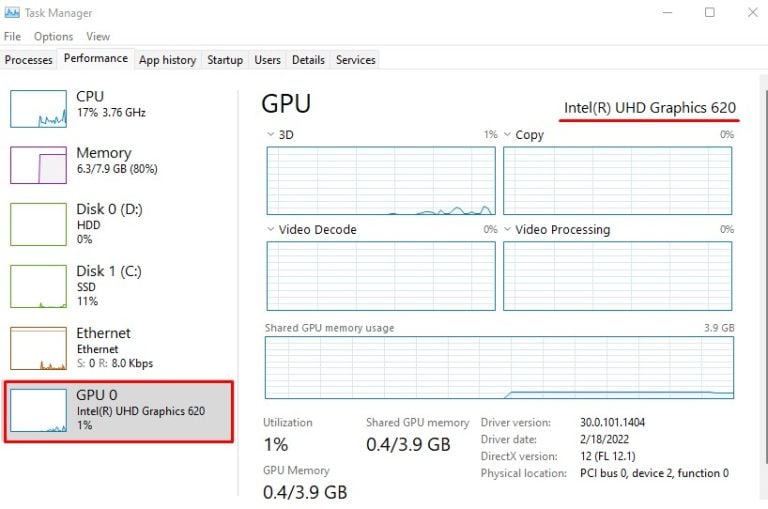This screenshot has width=768, height=509.
Task: Expand the Video Decode graph dropdown
Action: click(271, 230)
